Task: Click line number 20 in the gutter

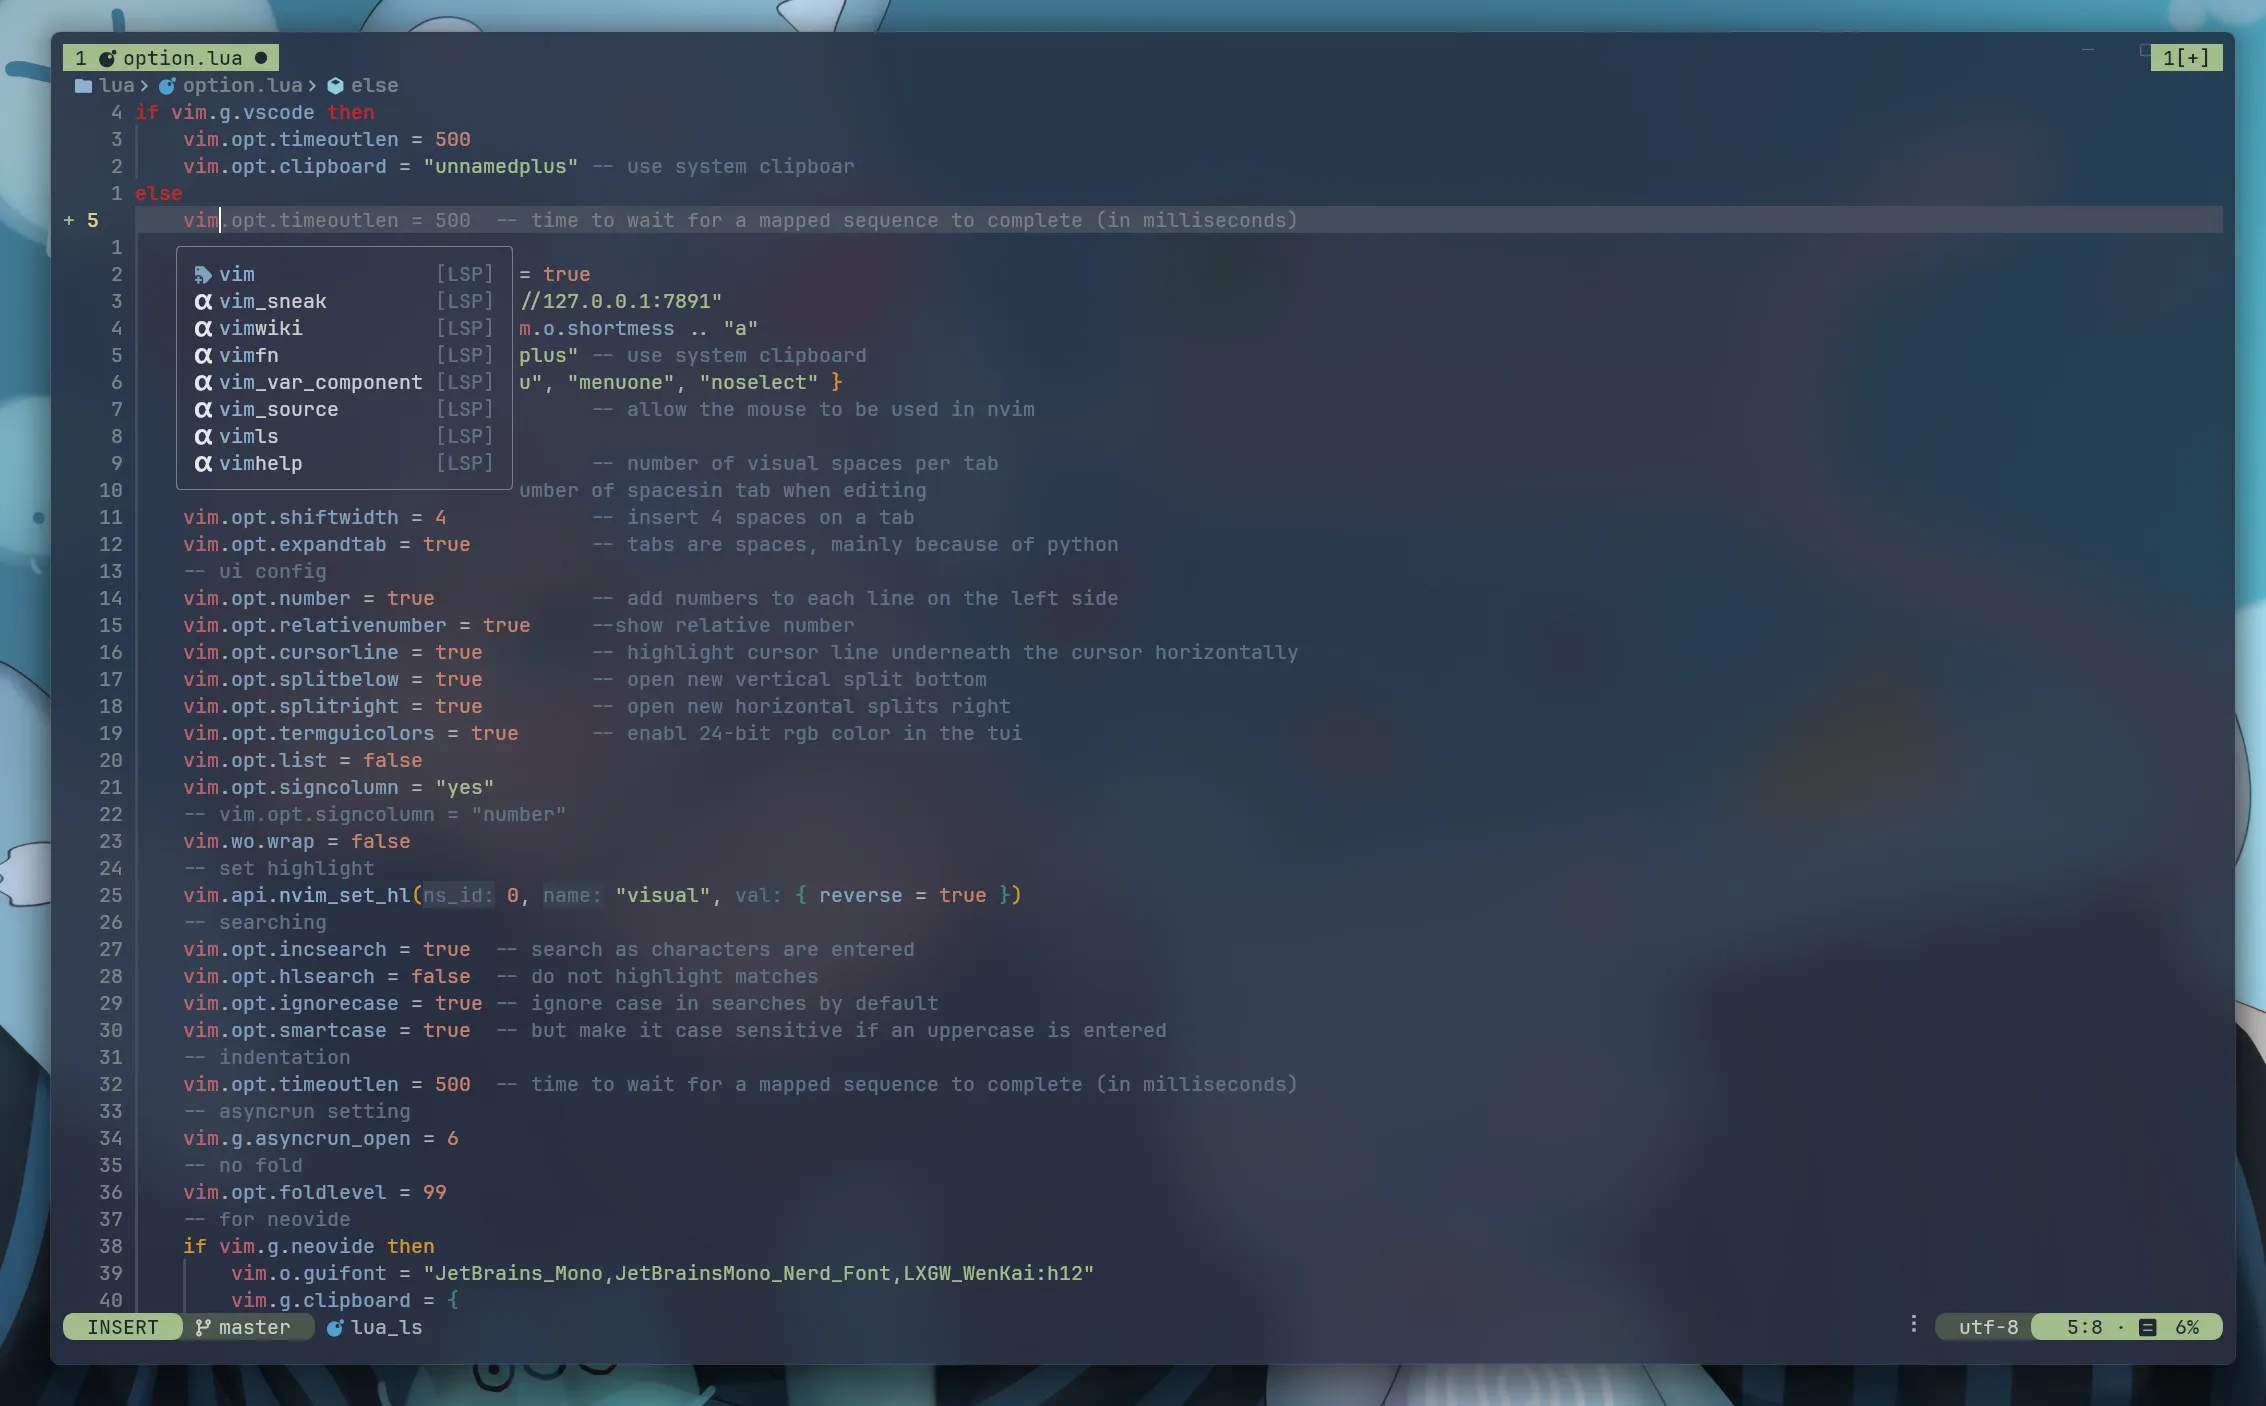Action: point(110,760)
